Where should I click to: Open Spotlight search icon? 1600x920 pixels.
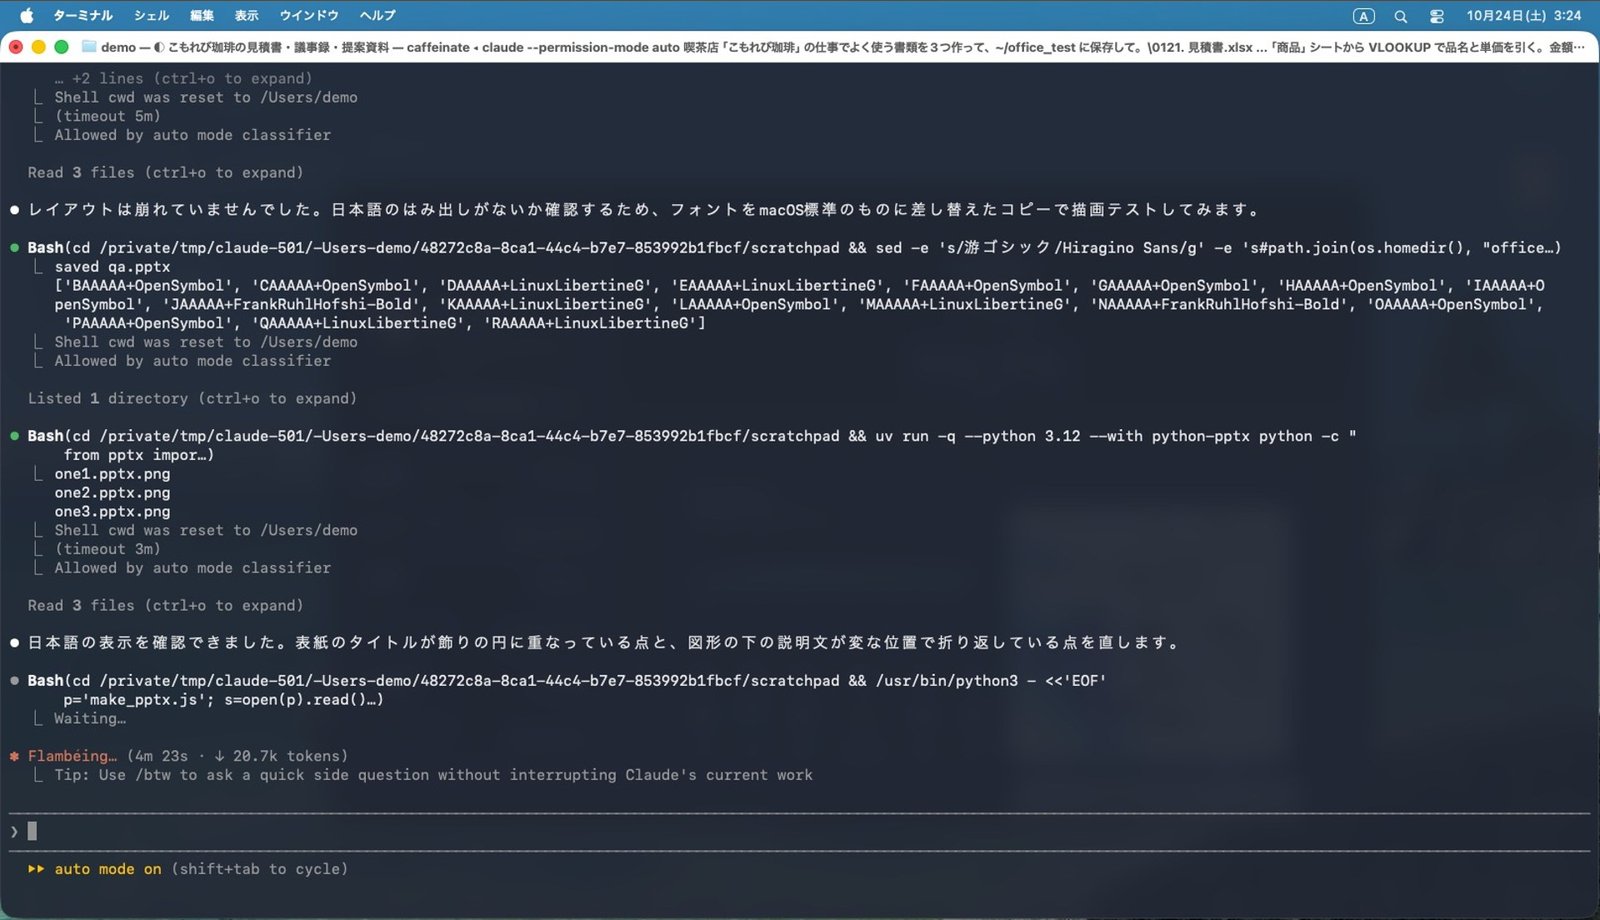pyautogui.click(x=1400, y=16)
